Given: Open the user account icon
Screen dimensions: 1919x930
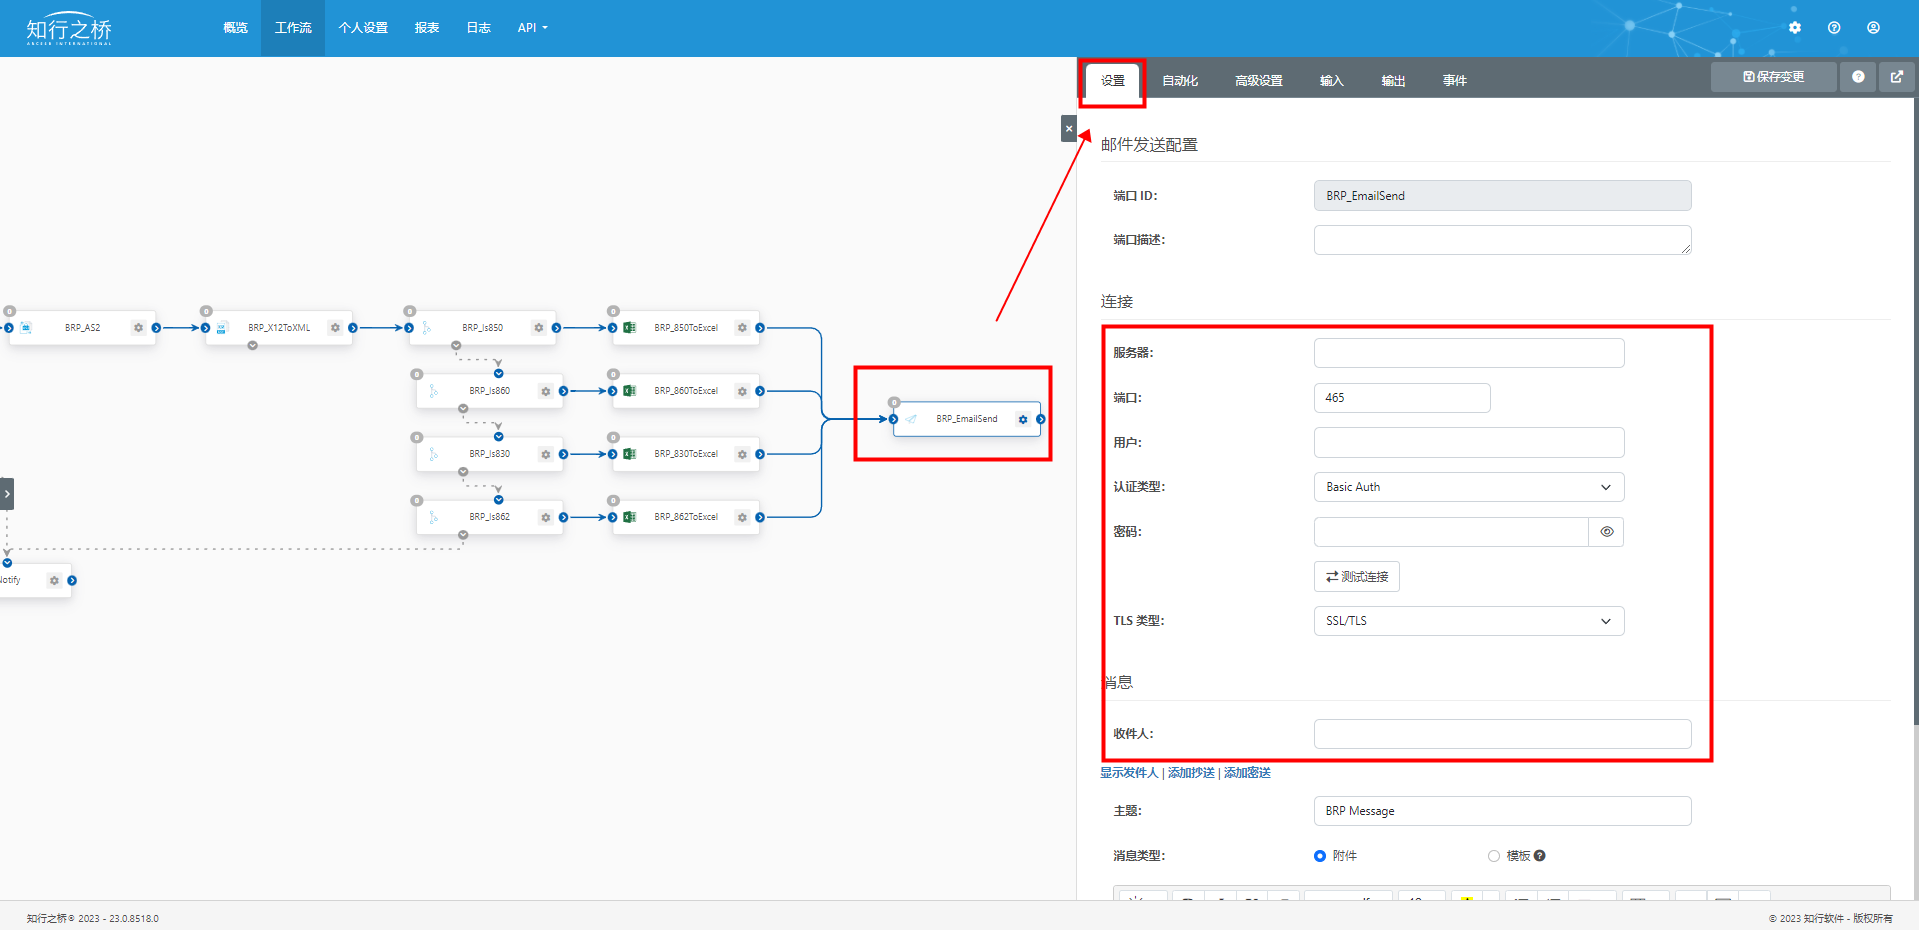Looking at the screenshot, I should point(1873,28).
